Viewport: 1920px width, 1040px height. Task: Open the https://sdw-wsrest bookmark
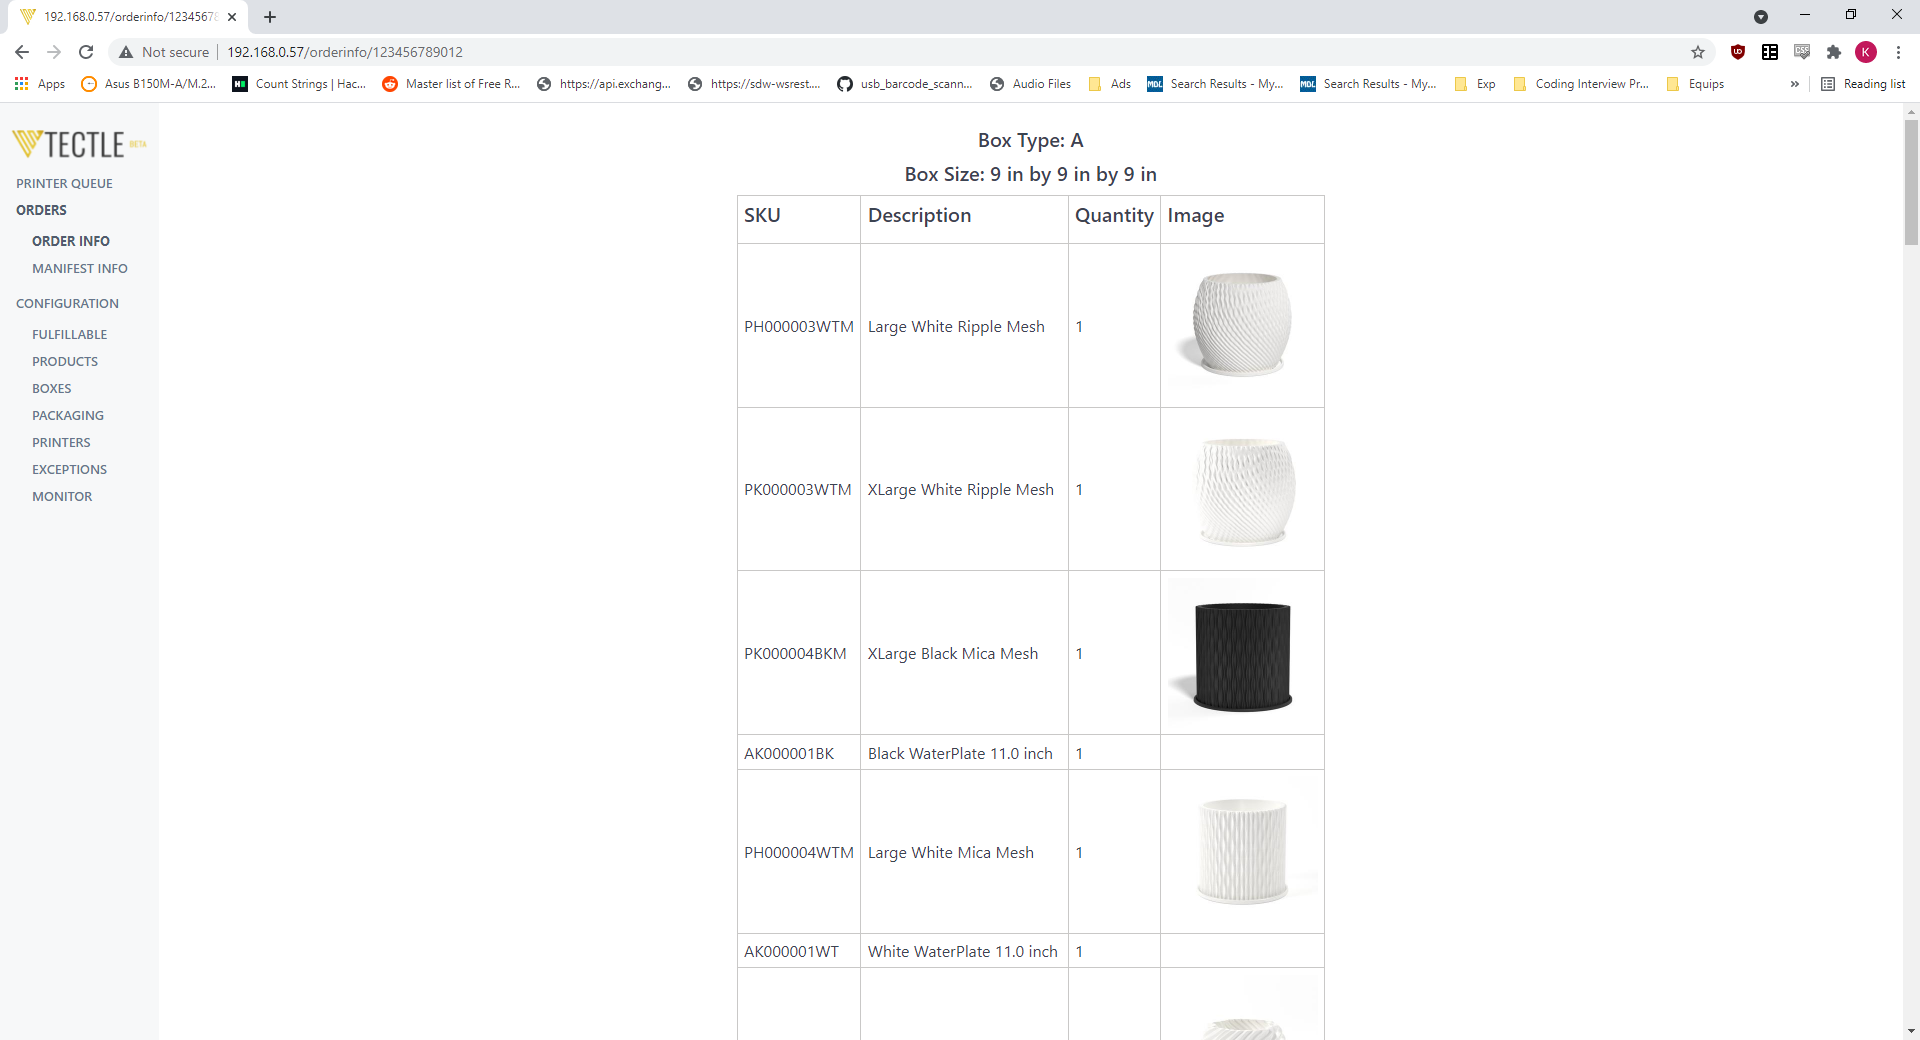(x=755, y=84)
